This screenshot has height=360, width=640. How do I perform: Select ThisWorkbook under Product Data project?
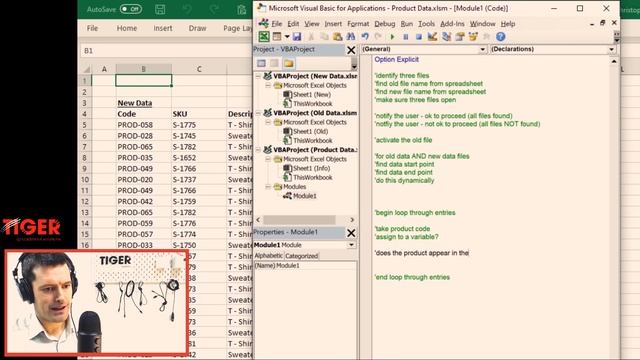pos(313,178)
